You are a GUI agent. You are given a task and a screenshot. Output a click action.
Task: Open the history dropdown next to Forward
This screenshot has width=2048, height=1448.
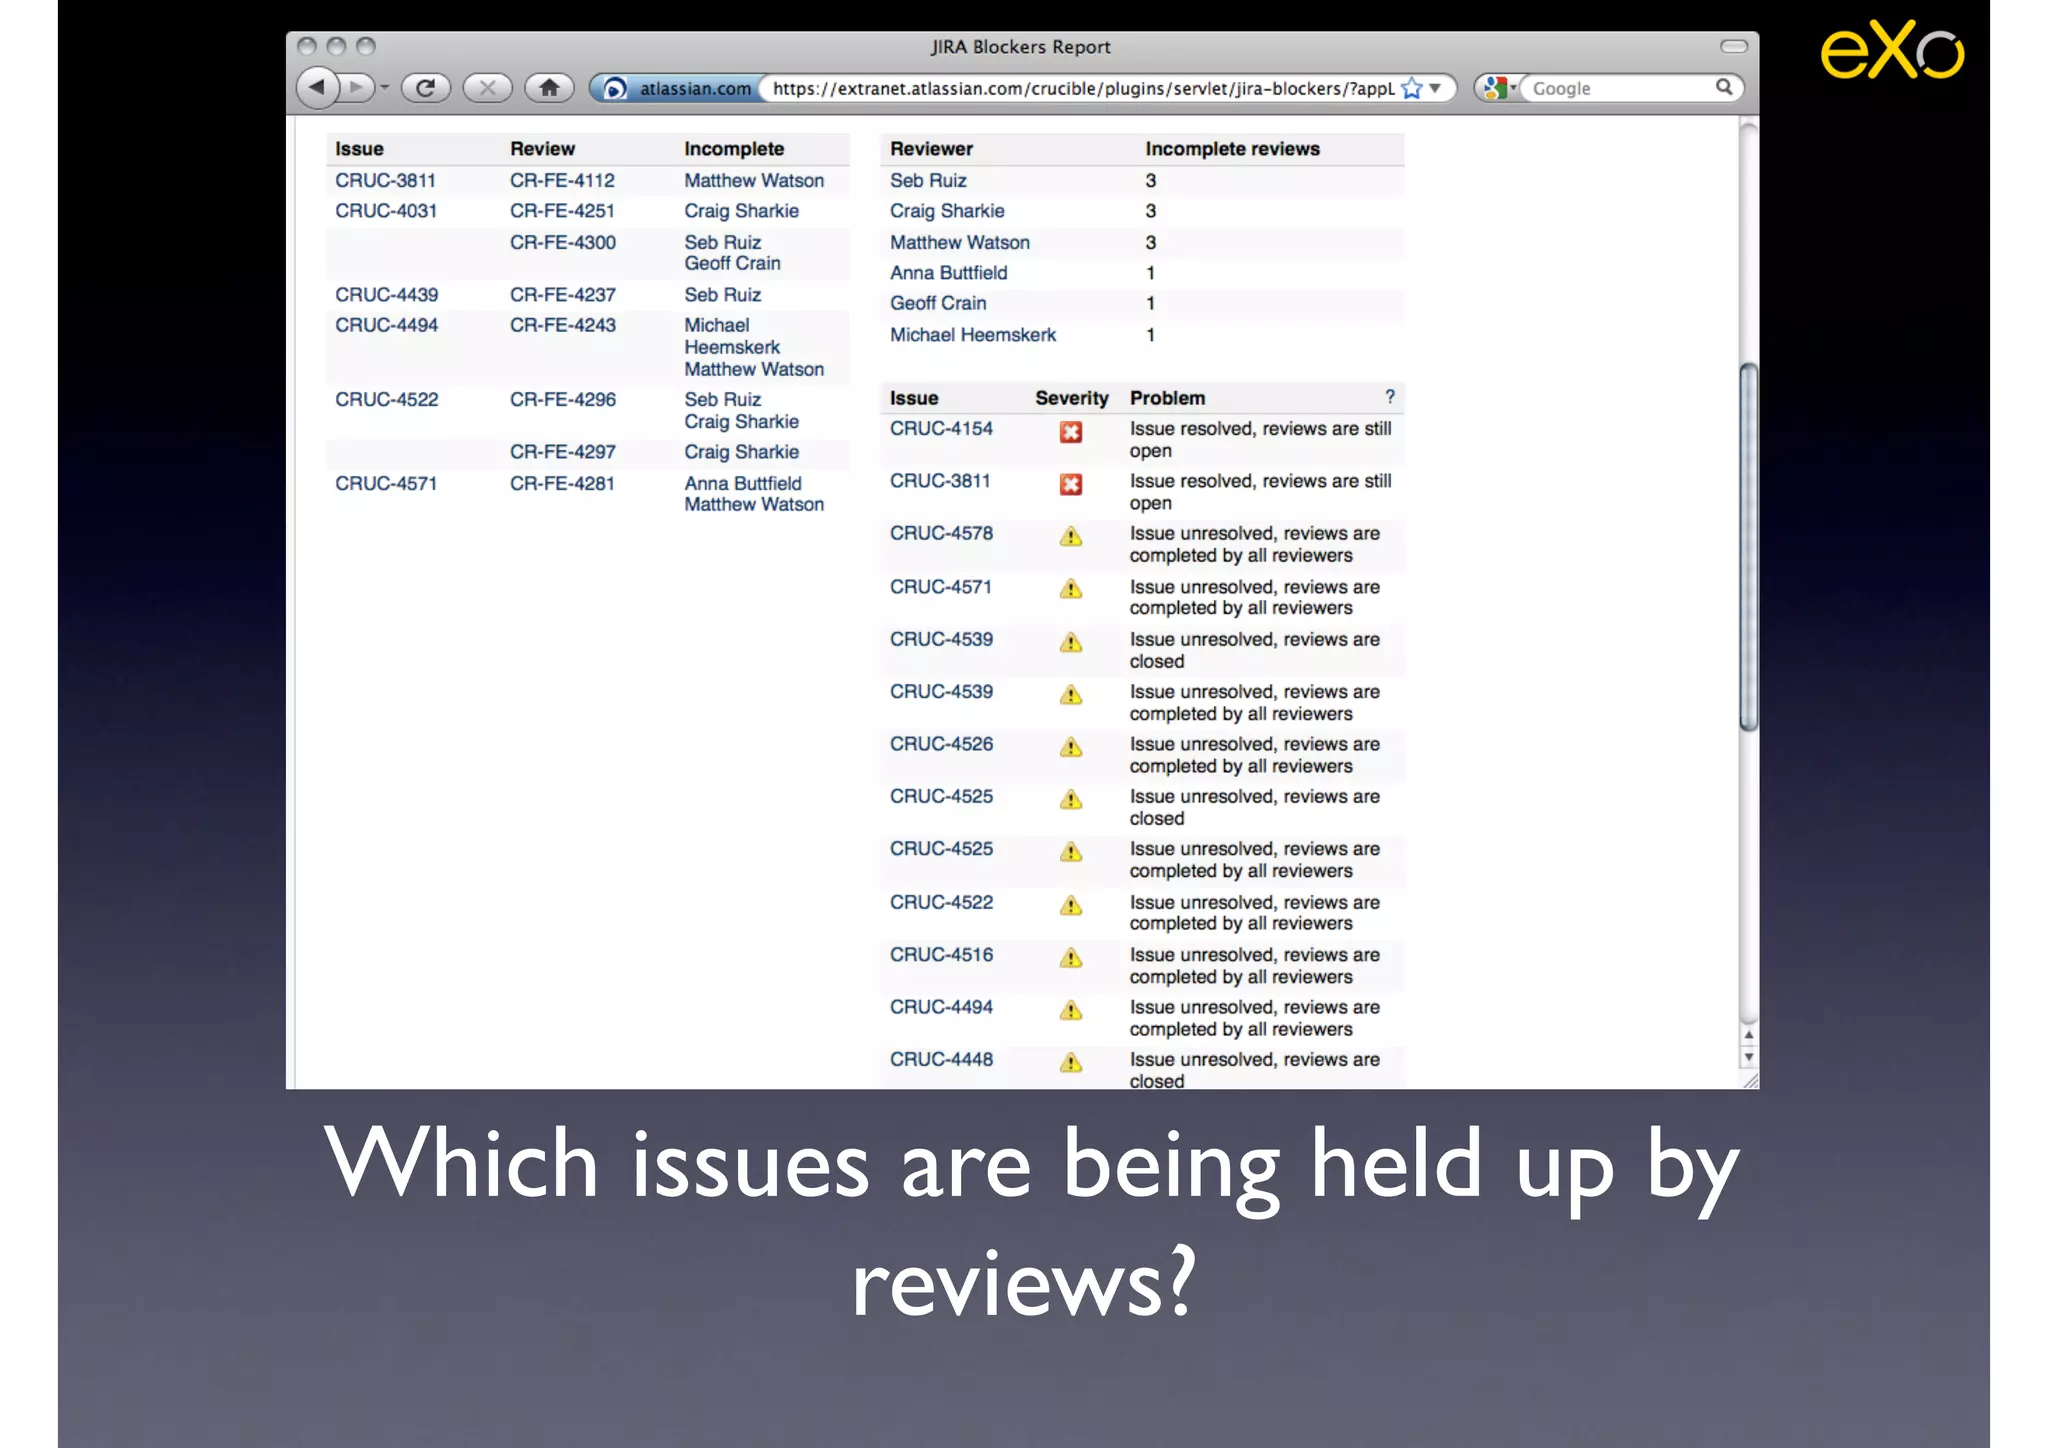(x=385, y=88)
